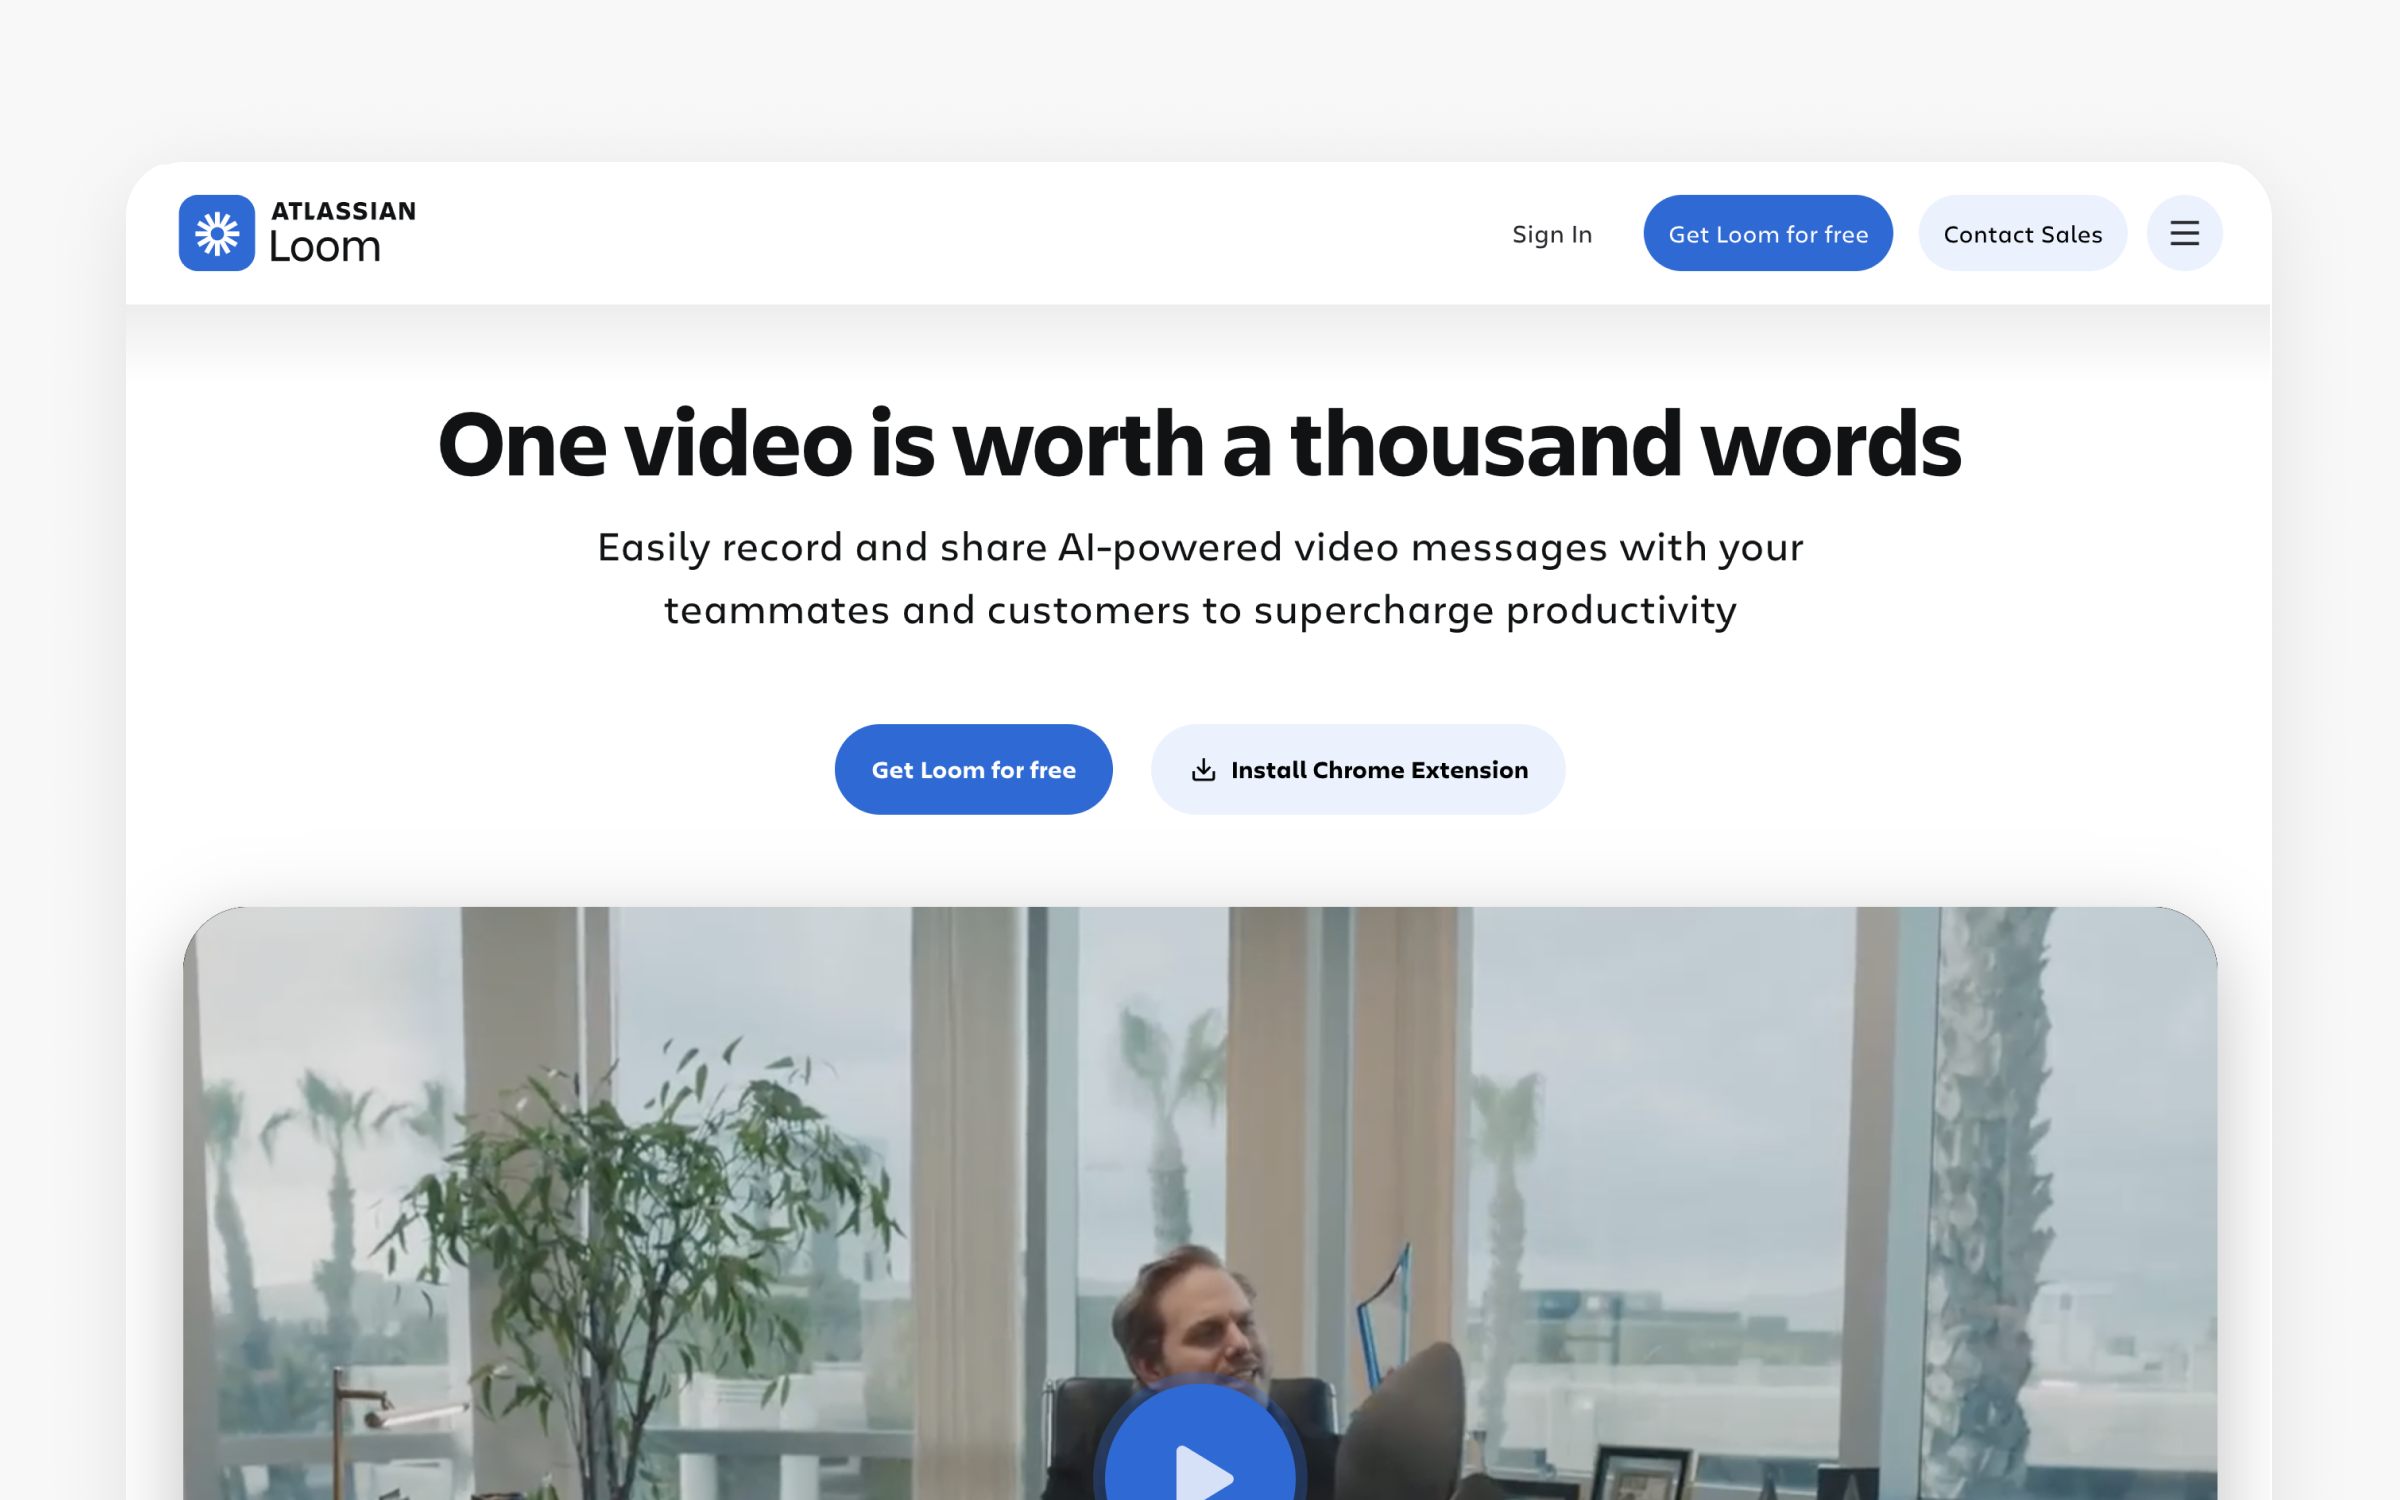Click header Get Loom for free button
The image size is (2400, 1500).
(1767, 234)
